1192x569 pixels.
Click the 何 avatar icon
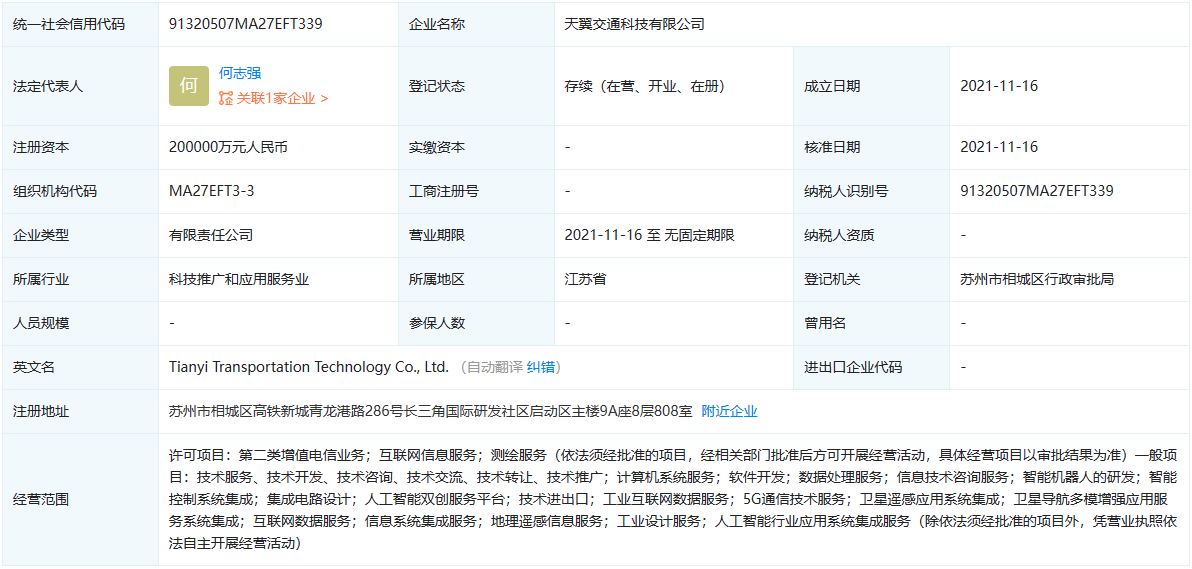189,86
